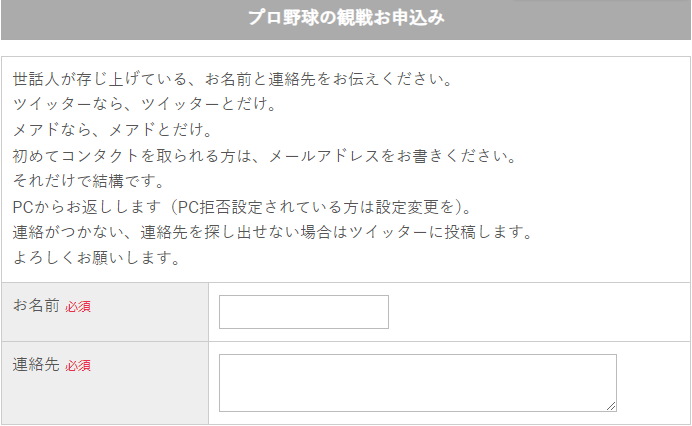The width and height of the screenshot is (692, 426).
Task: Click the text よろしくお願いします
Action: (x=96, y=257)
